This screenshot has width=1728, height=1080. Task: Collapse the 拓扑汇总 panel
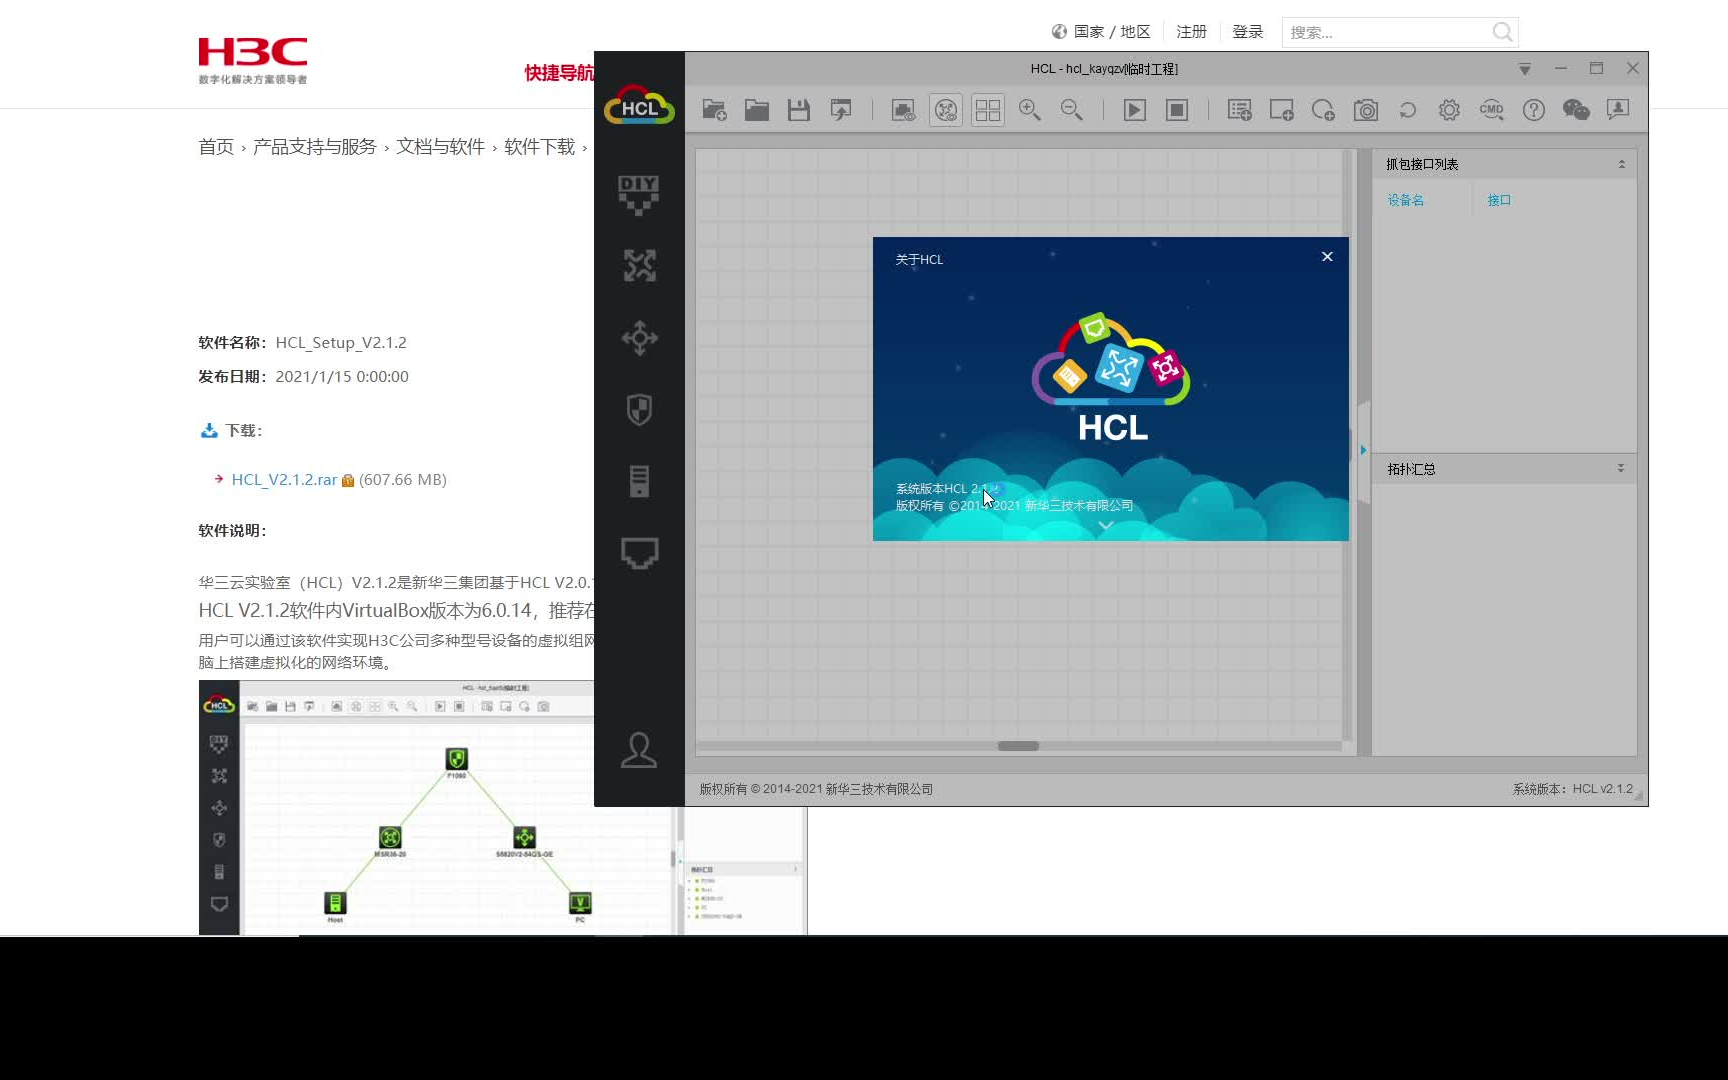click(1621, 468)
